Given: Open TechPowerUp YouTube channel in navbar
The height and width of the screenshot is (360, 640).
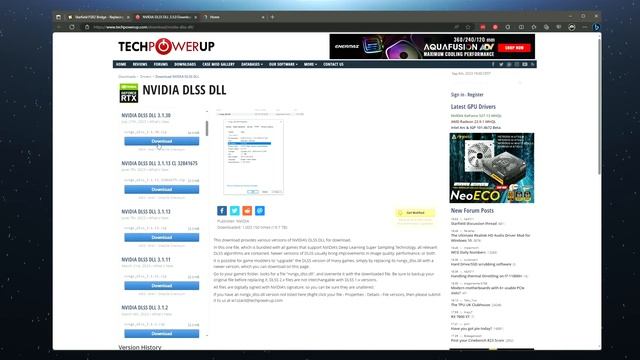Looking at the screenshot, I should click(525, 64).
